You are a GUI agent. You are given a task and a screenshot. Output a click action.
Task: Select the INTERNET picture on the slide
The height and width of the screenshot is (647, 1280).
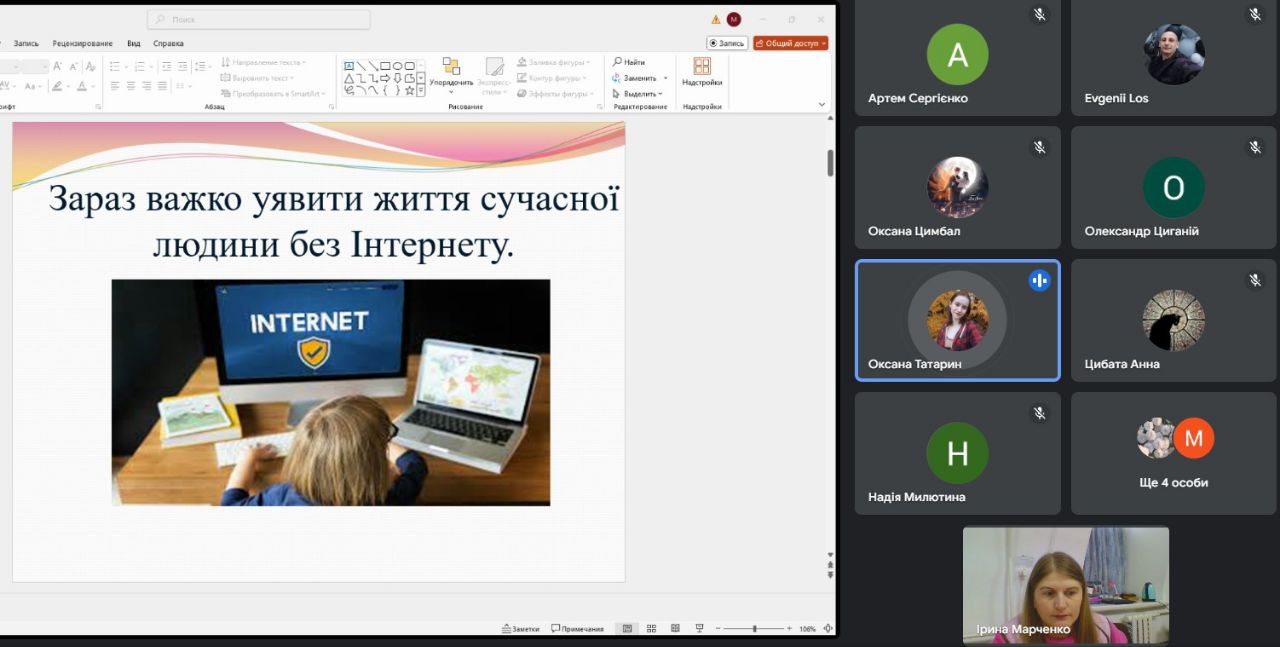click(x=330, y=392)
